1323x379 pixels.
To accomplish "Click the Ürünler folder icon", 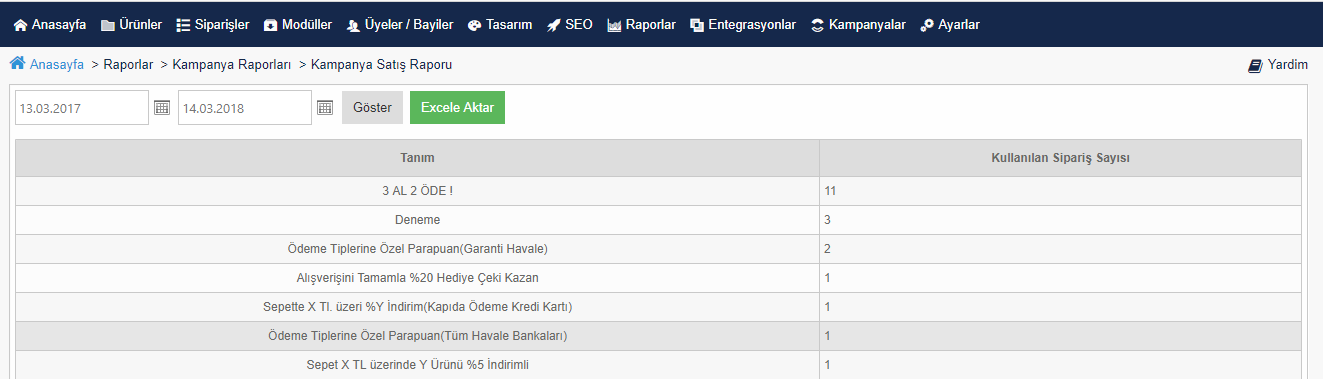I will 108,25.
